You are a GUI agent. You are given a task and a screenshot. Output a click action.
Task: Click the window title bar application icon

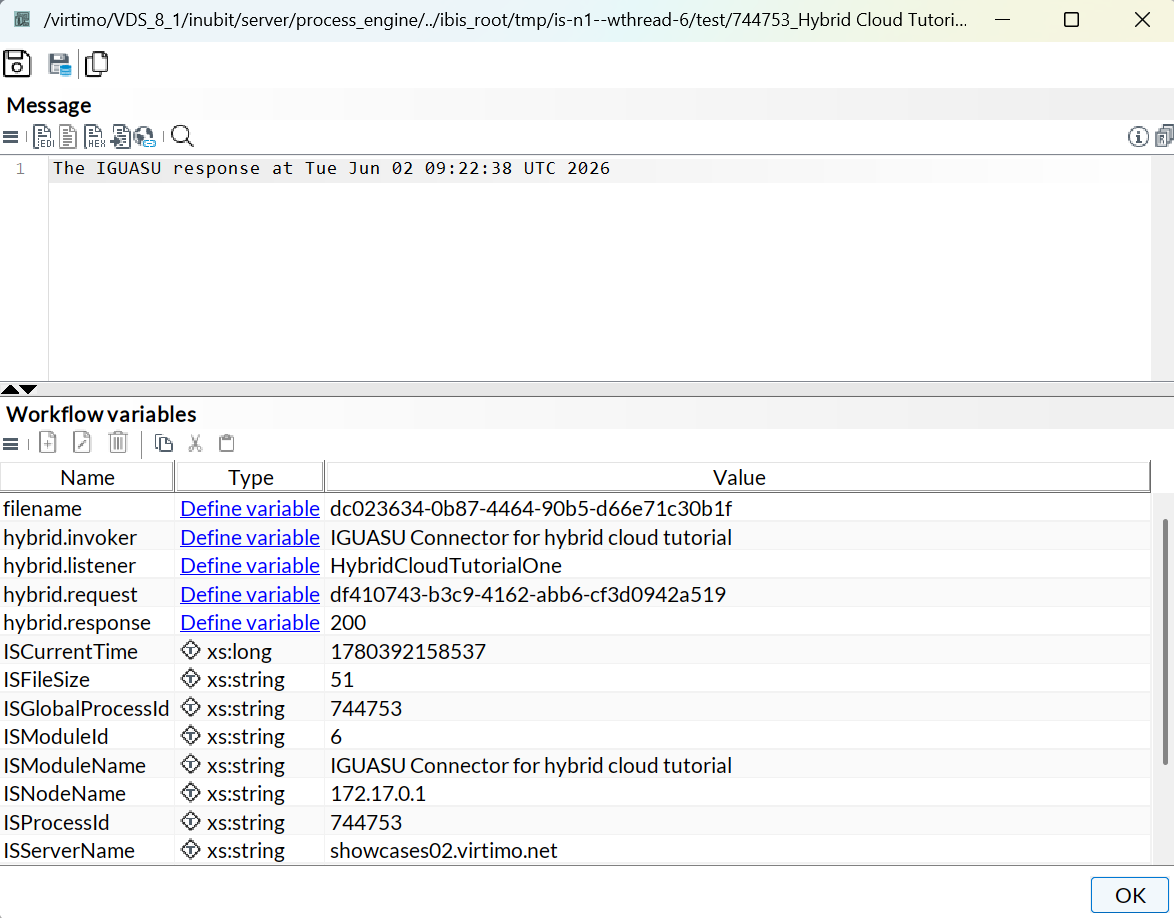22,19
